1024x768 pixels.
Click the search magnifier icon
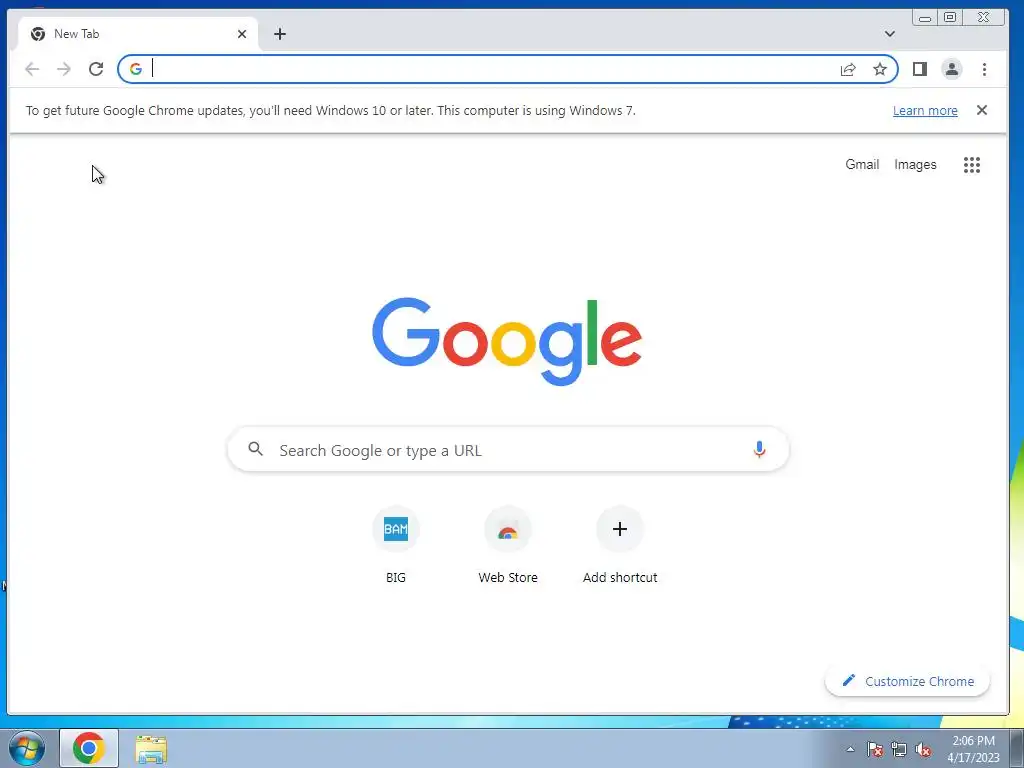(x=255, y=449)
